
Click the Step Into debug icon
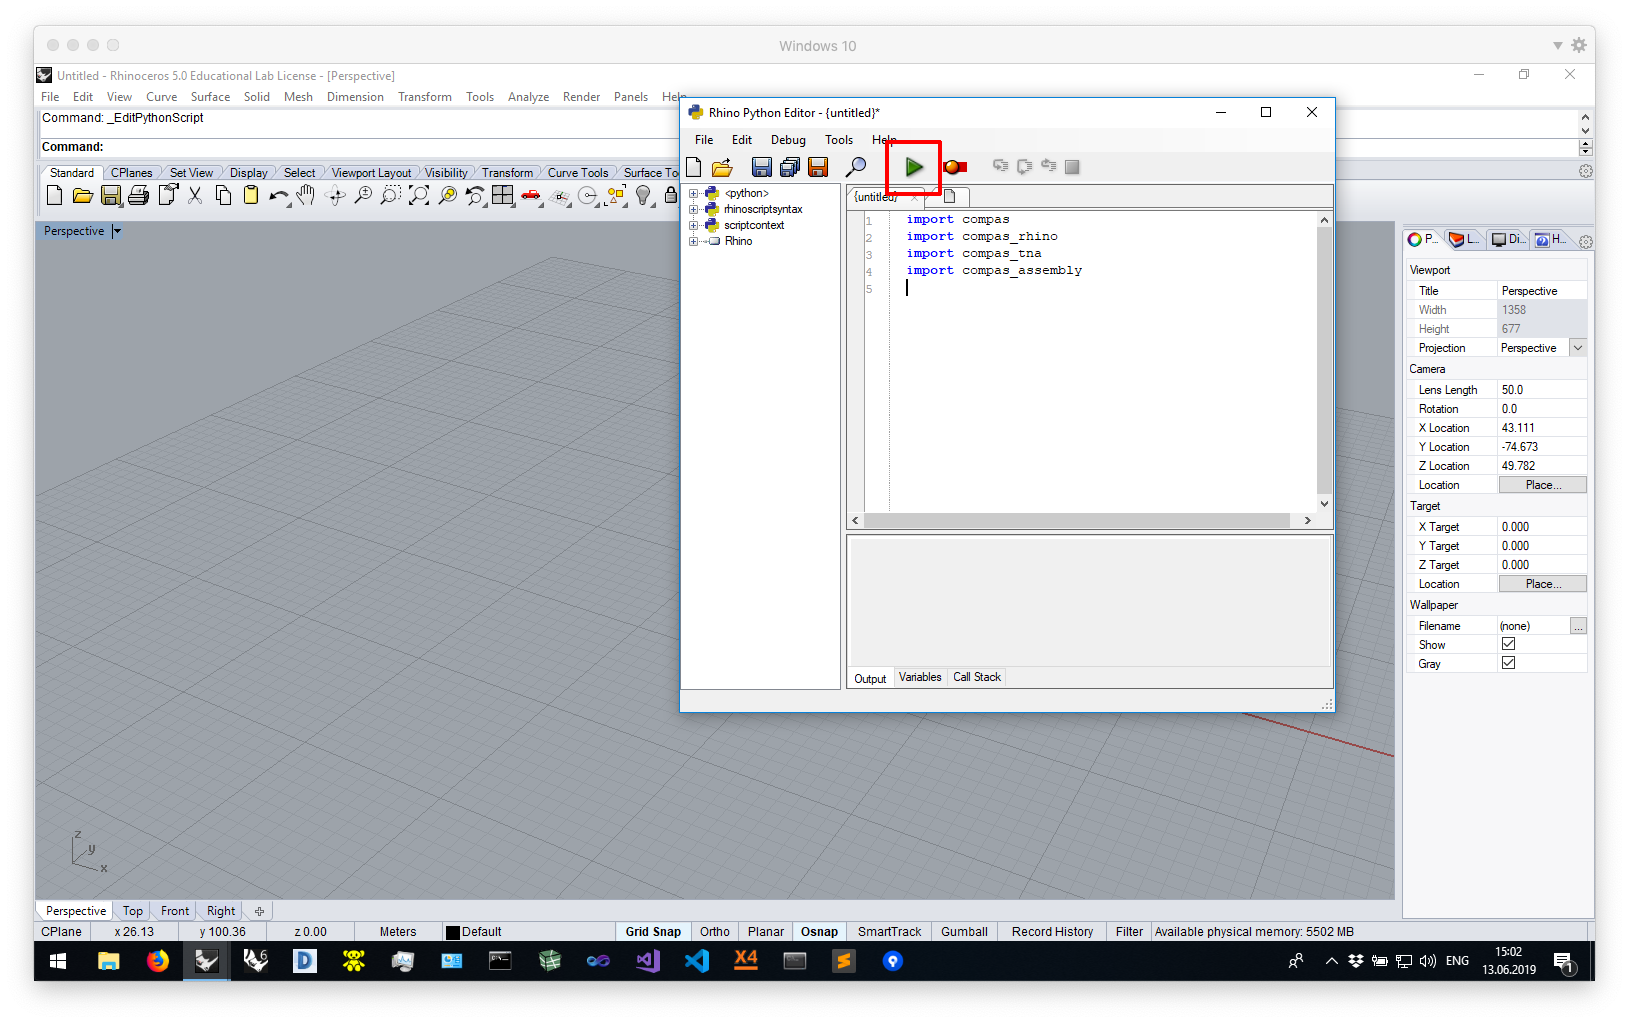pos(1000,166)
